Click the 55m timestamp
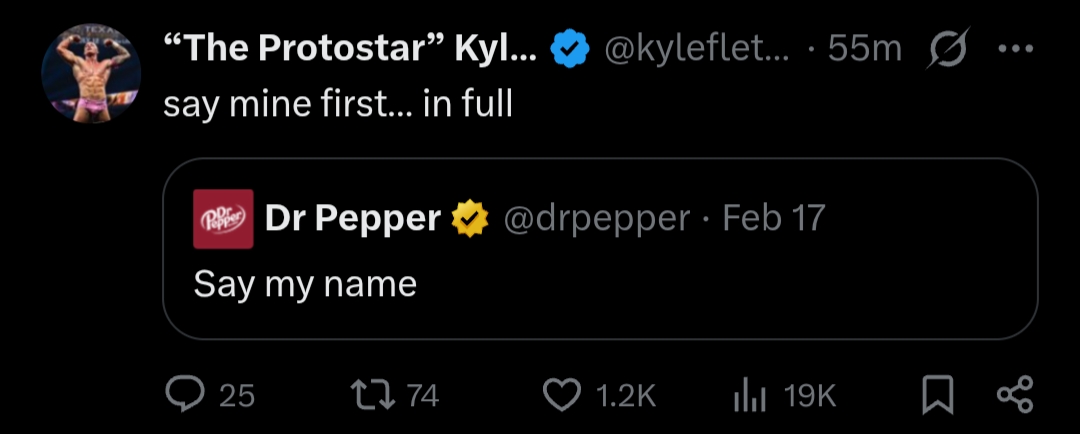The width and height of the screenshot is (1080, 434). pos(866,48)
